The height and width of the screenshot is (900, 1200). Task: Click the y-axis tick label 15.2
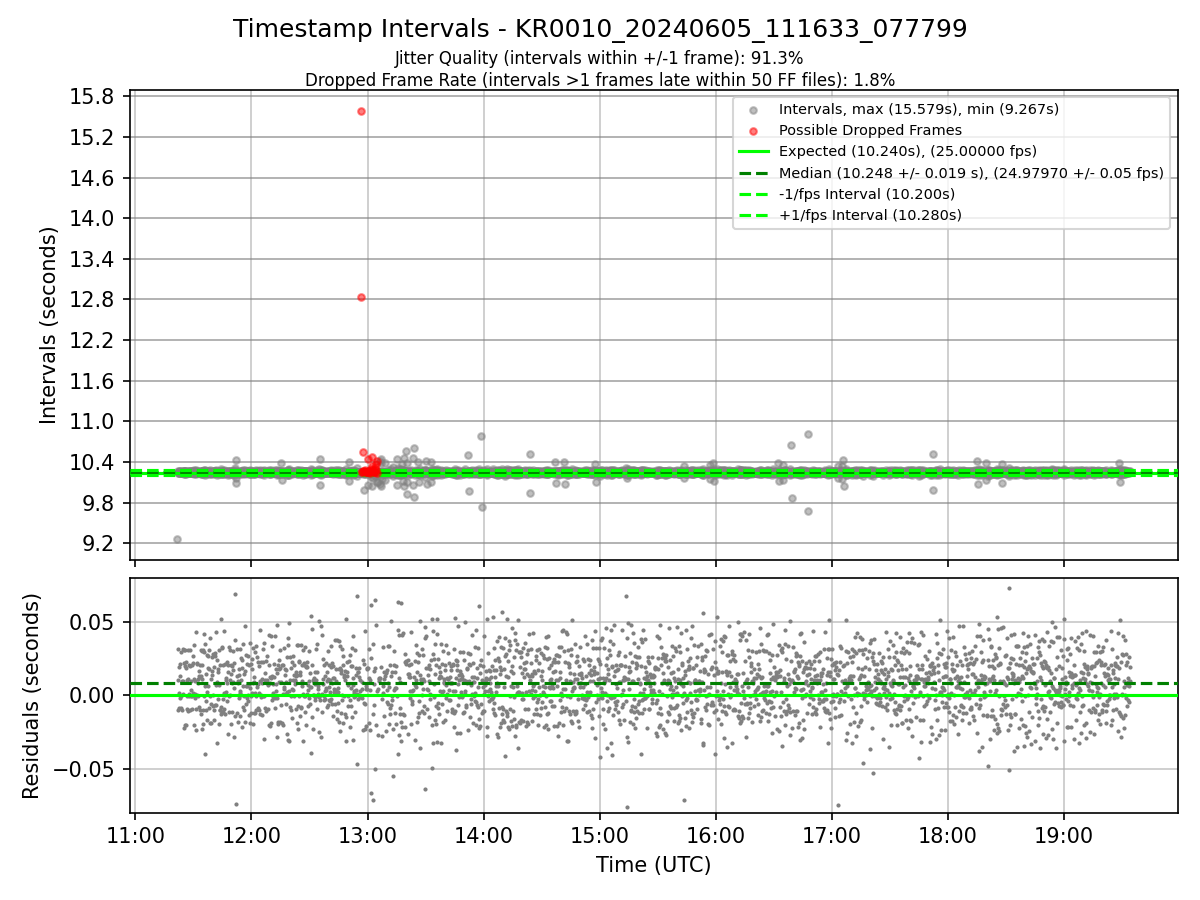click(x=93, y=137)
